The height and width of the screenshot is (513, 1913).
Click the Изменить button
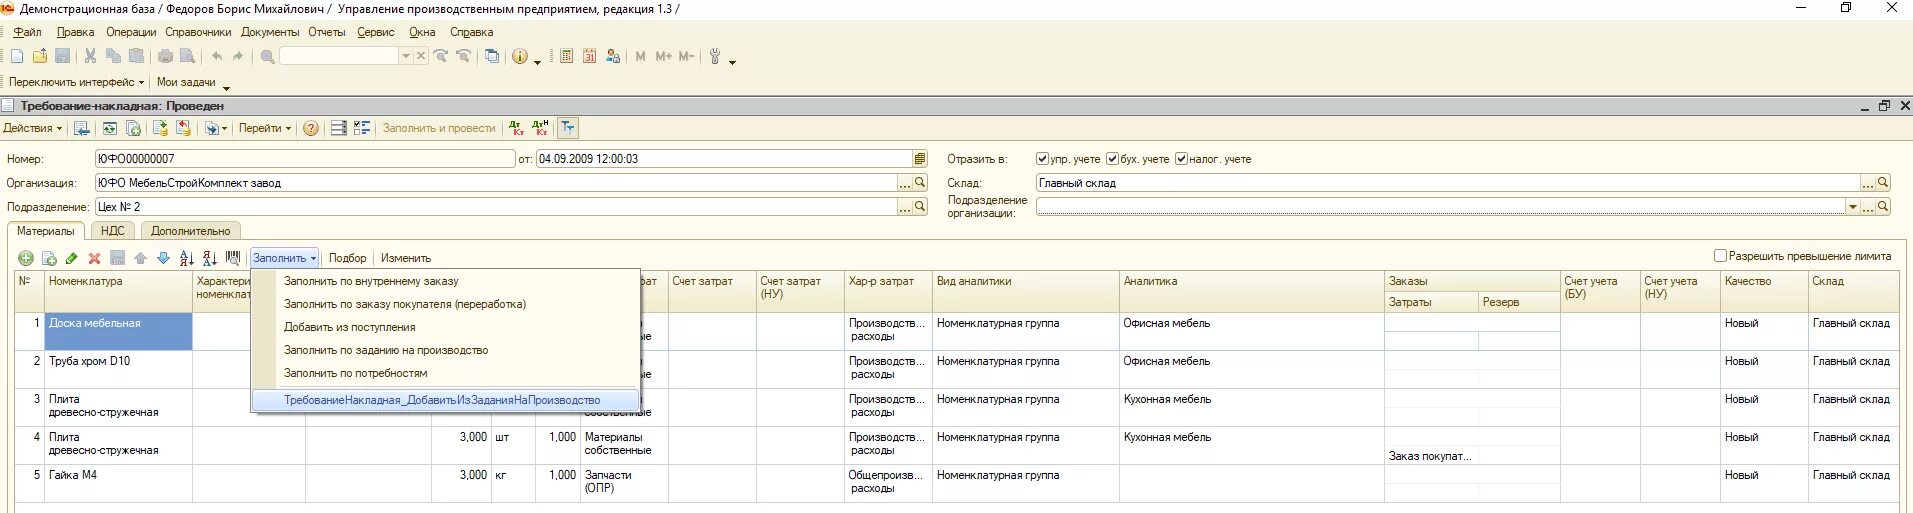coord(405,258)
